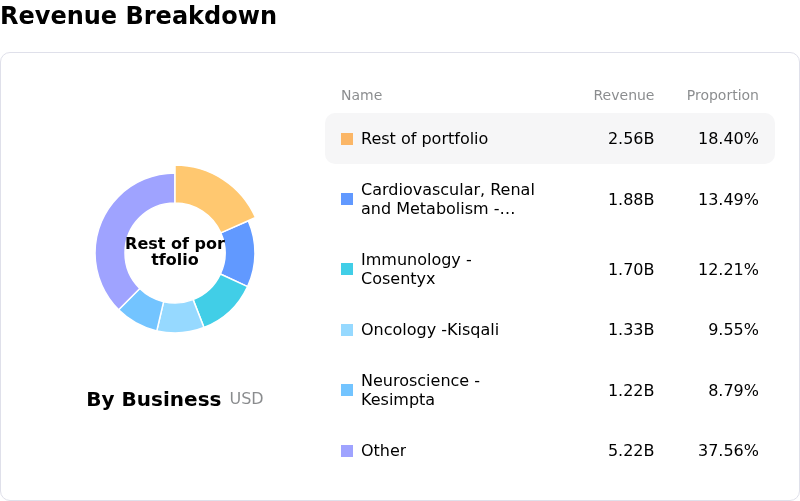Click the light blue Oncology Kisqali swatch
Viewport: 800px width, 501px height.
click(x=347, y=330)
